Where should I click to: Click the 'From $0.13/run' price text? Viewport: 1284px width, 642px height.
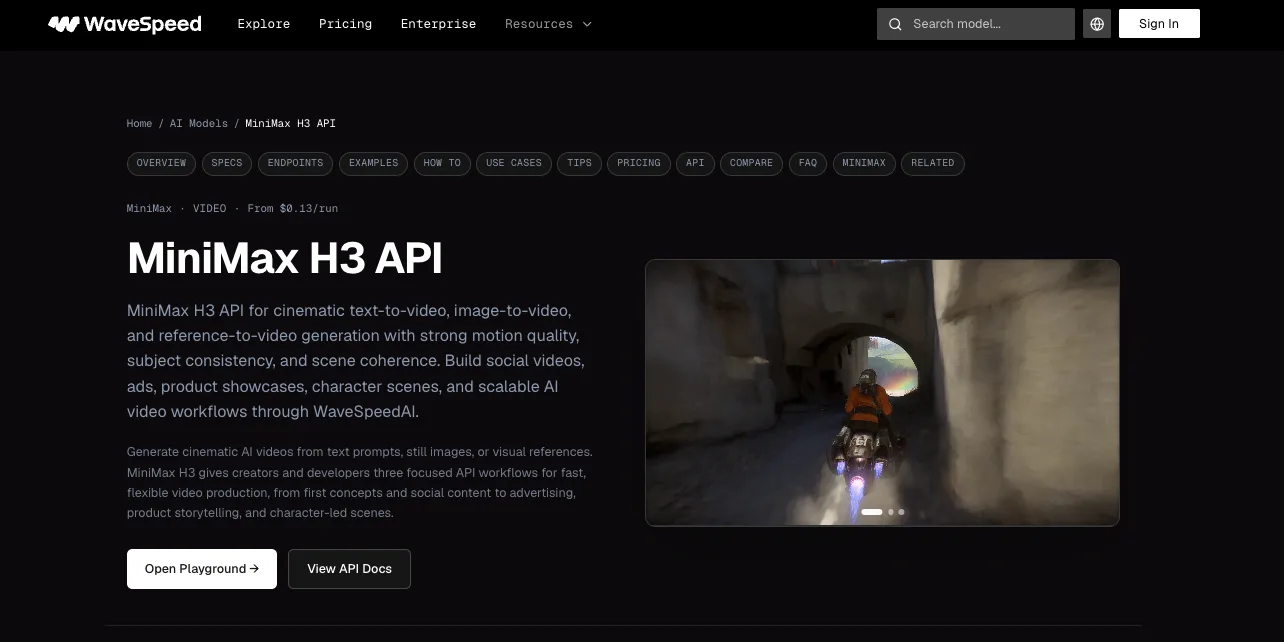pyautogui.click(x=292, y=208)
